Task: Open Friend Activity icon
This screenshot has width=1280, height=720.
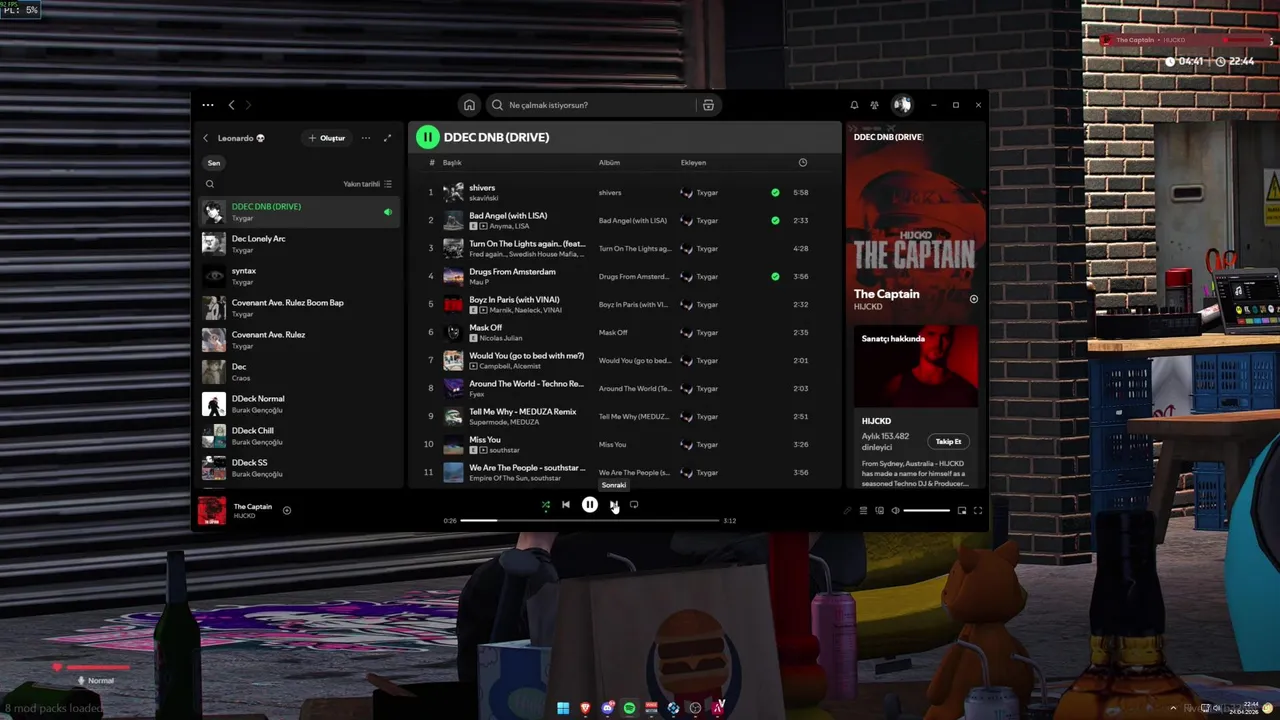Action: coord(874,105)
